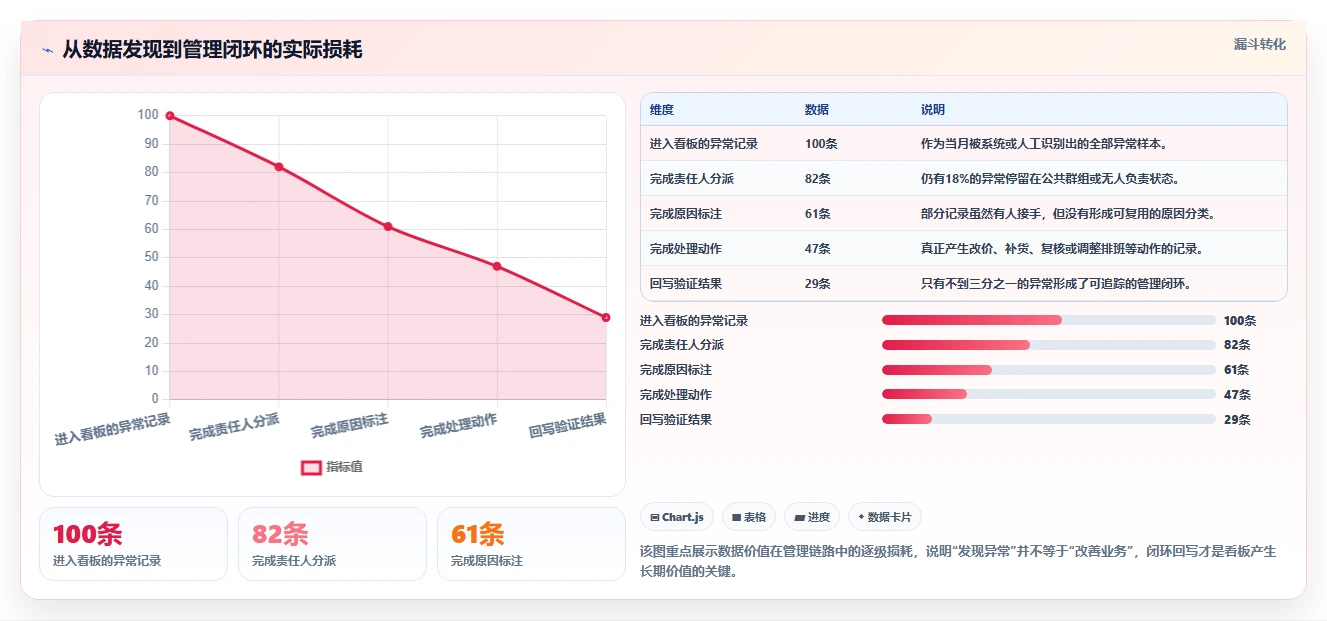The width and height of the screenshot is (1327, 621).
Task: Click the progress bar for 完成处理动作
Action: pyautogui.click(x=1049, y=395)
